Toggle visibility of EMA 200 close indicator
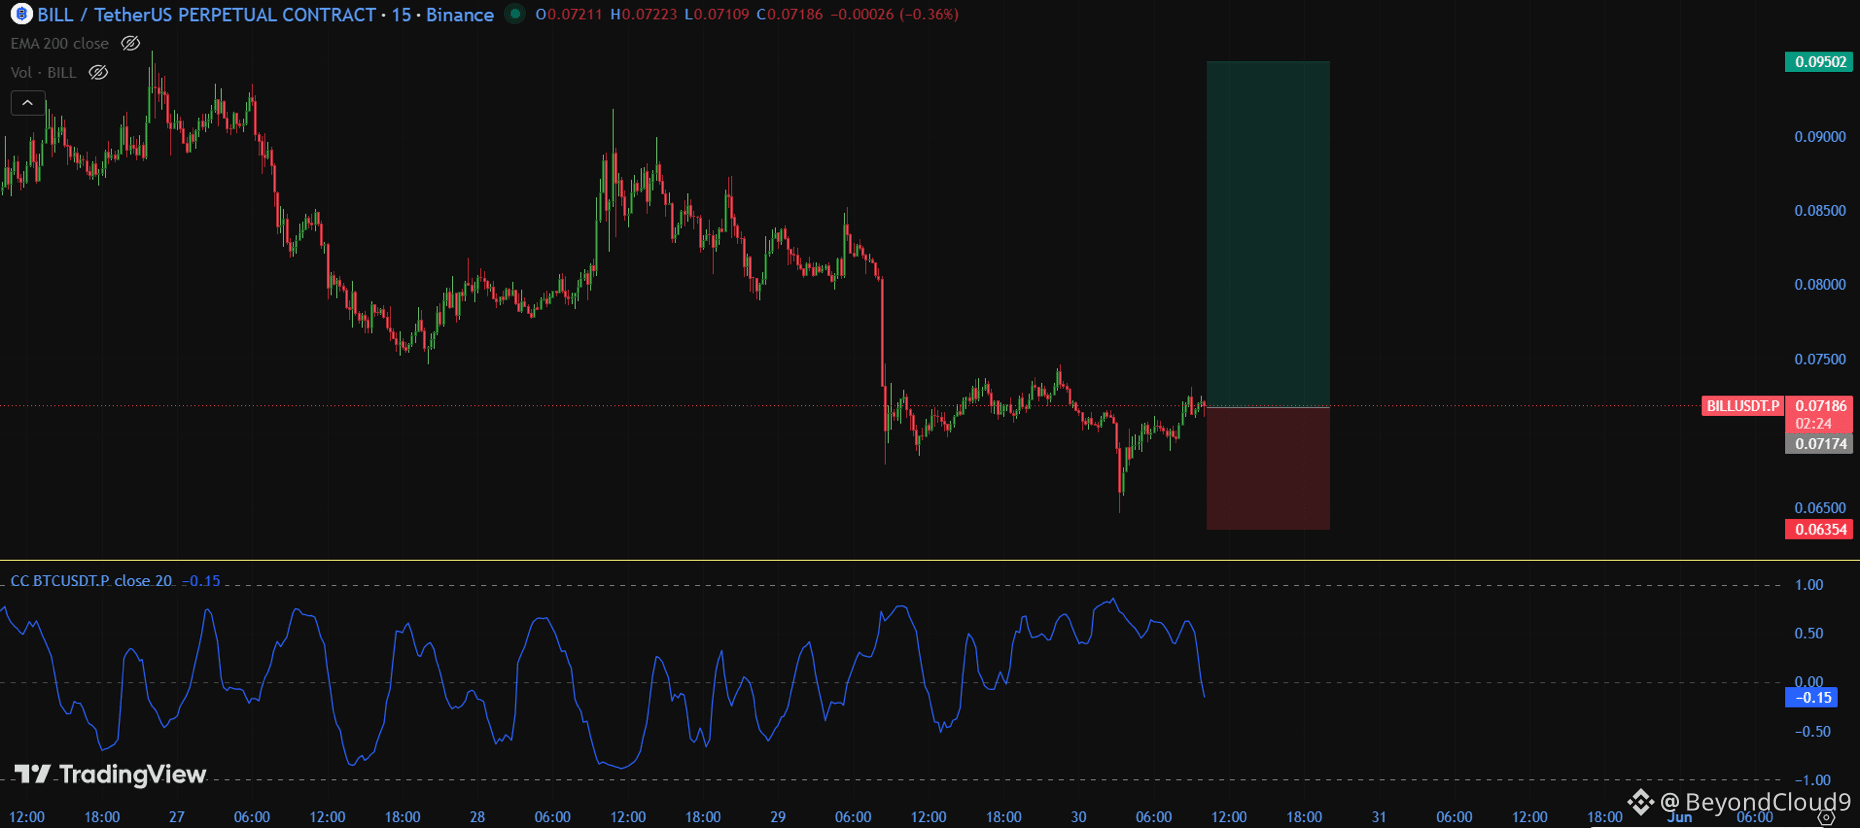Screen dimensions: 1860x828 pyautogui.click(x=130, y=43)
